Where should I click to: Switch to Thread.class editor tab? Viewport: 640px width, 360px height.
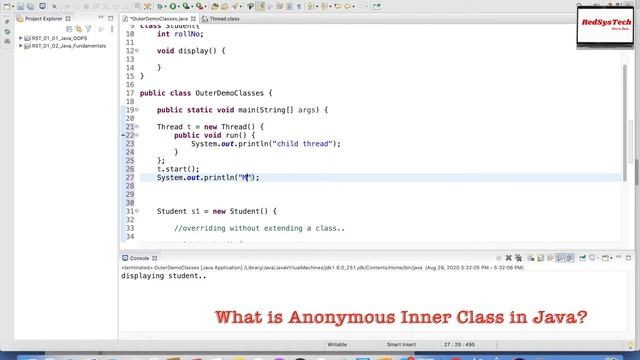(x=224, y=19)
